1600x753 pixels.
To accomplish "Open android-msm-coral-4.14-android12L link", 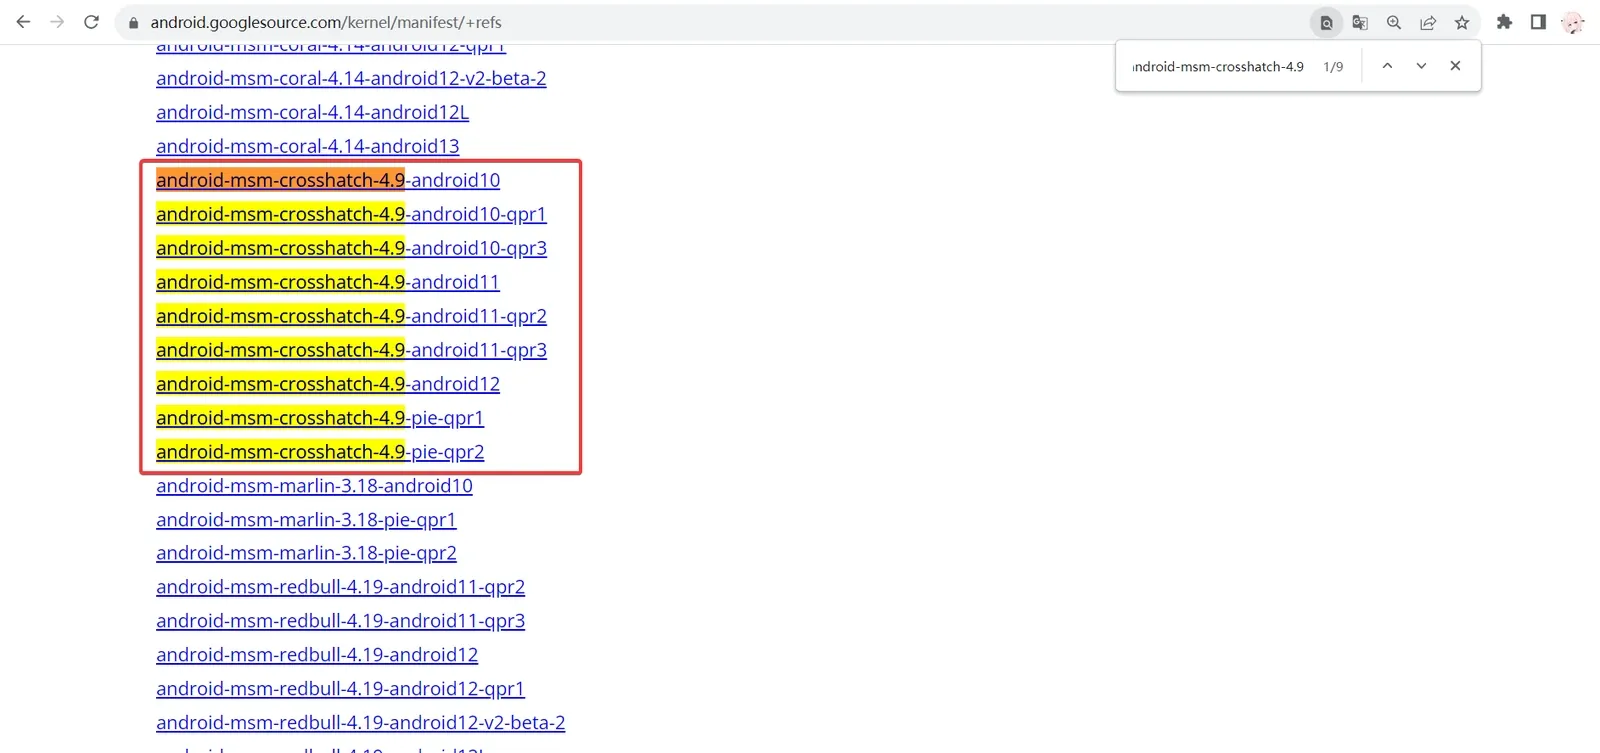I will [312, 112].
